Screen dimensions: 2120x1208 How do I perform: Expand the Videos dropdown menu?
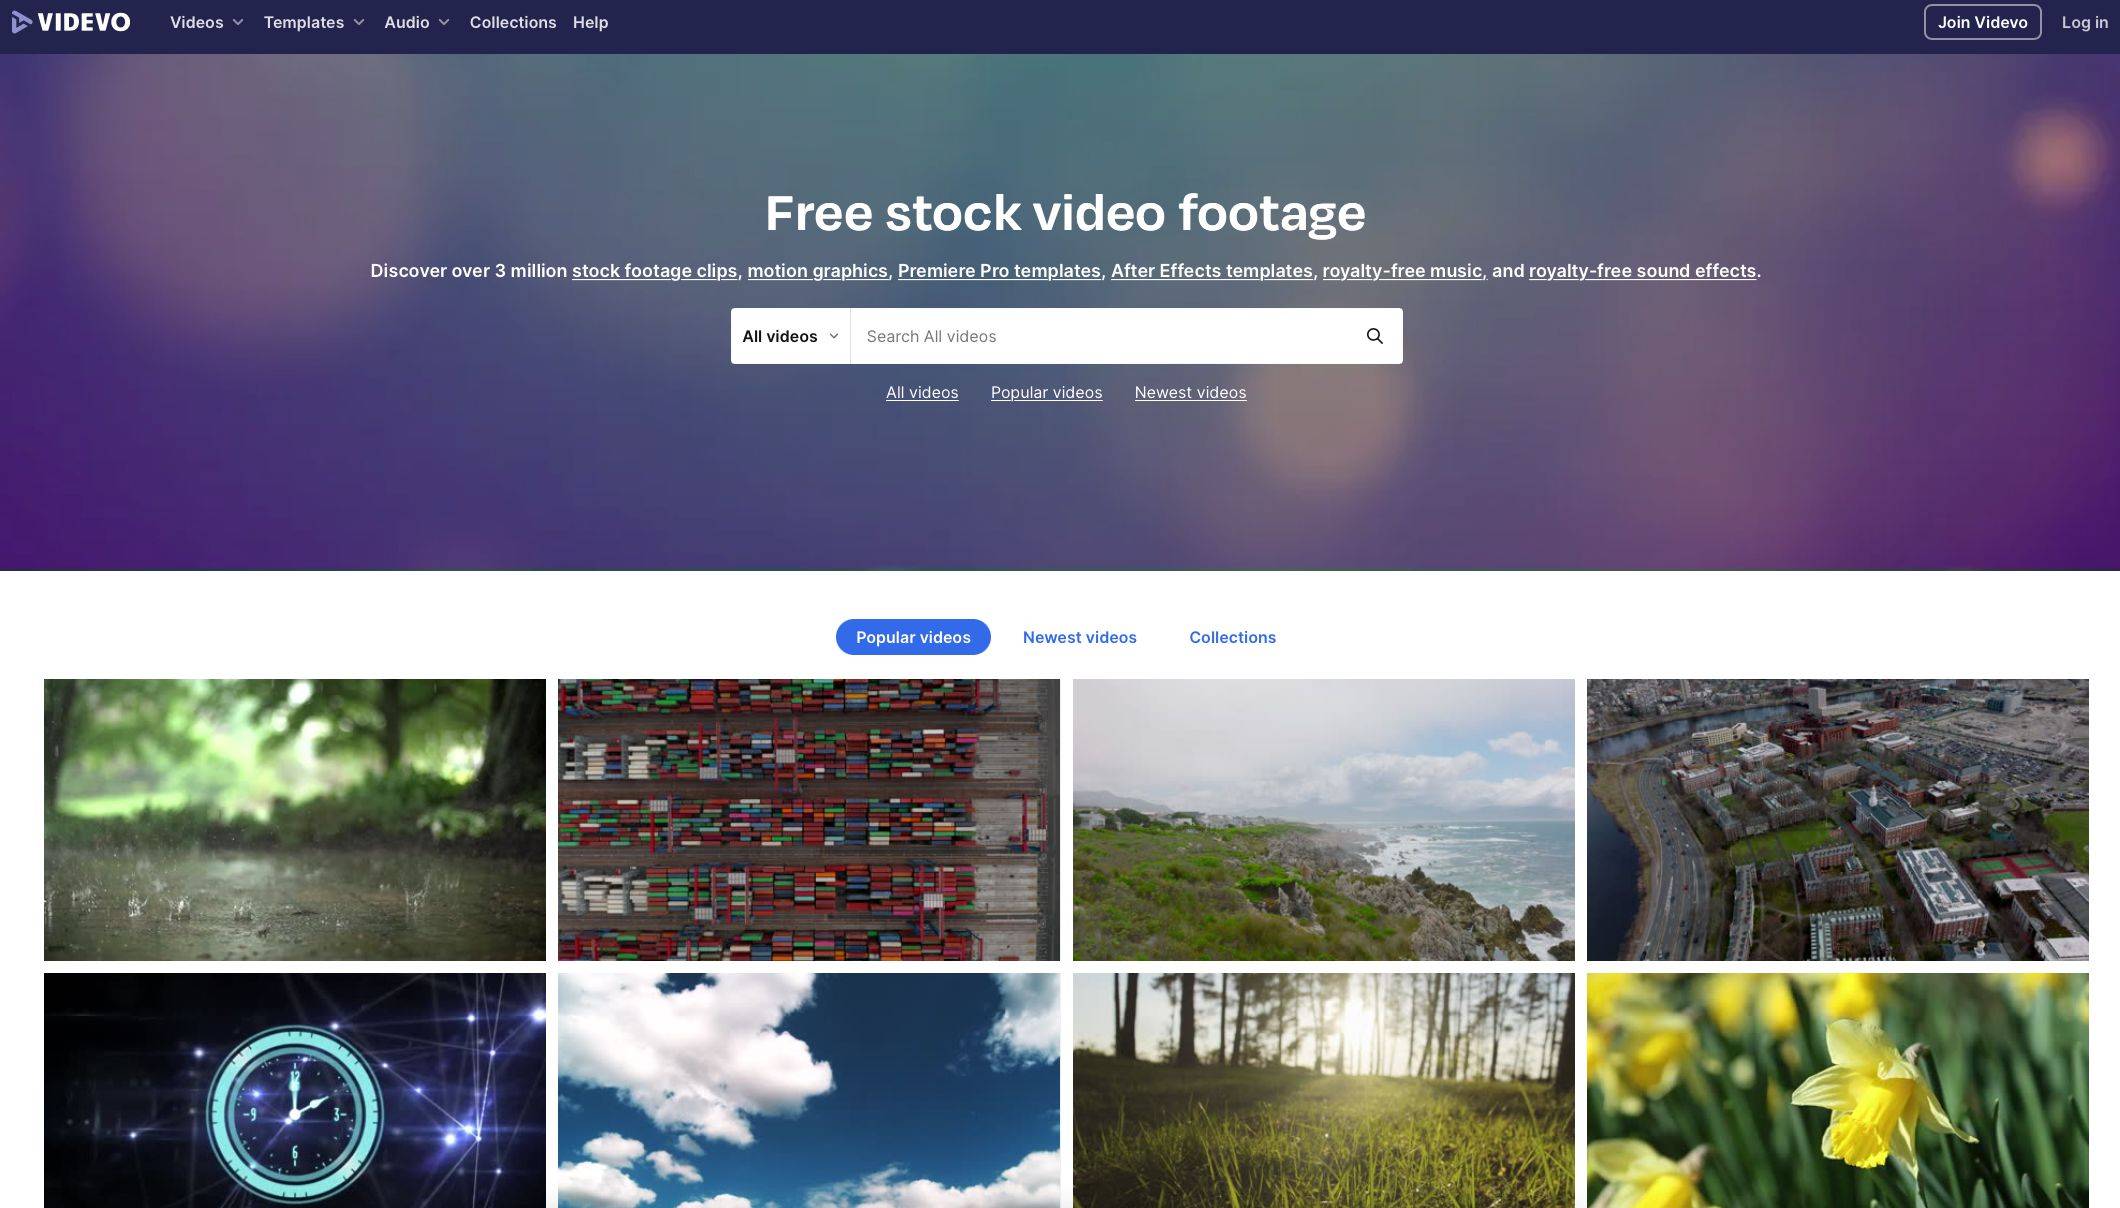pos(207,20)
